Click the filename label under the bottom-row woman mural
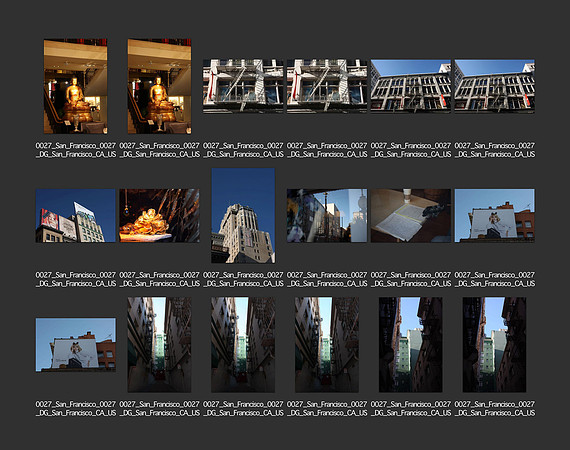This screenshot has width=570, height=450. (x=76, y=409)
